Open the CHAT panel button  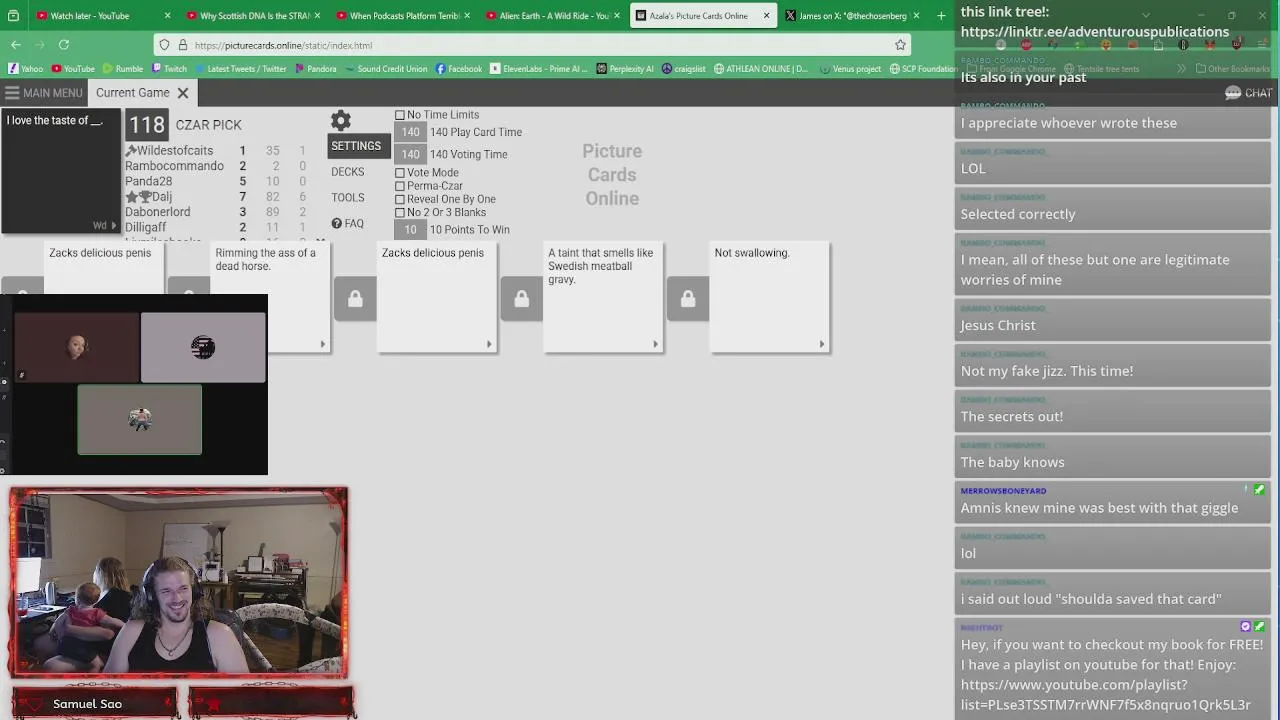coord(1248,93)
